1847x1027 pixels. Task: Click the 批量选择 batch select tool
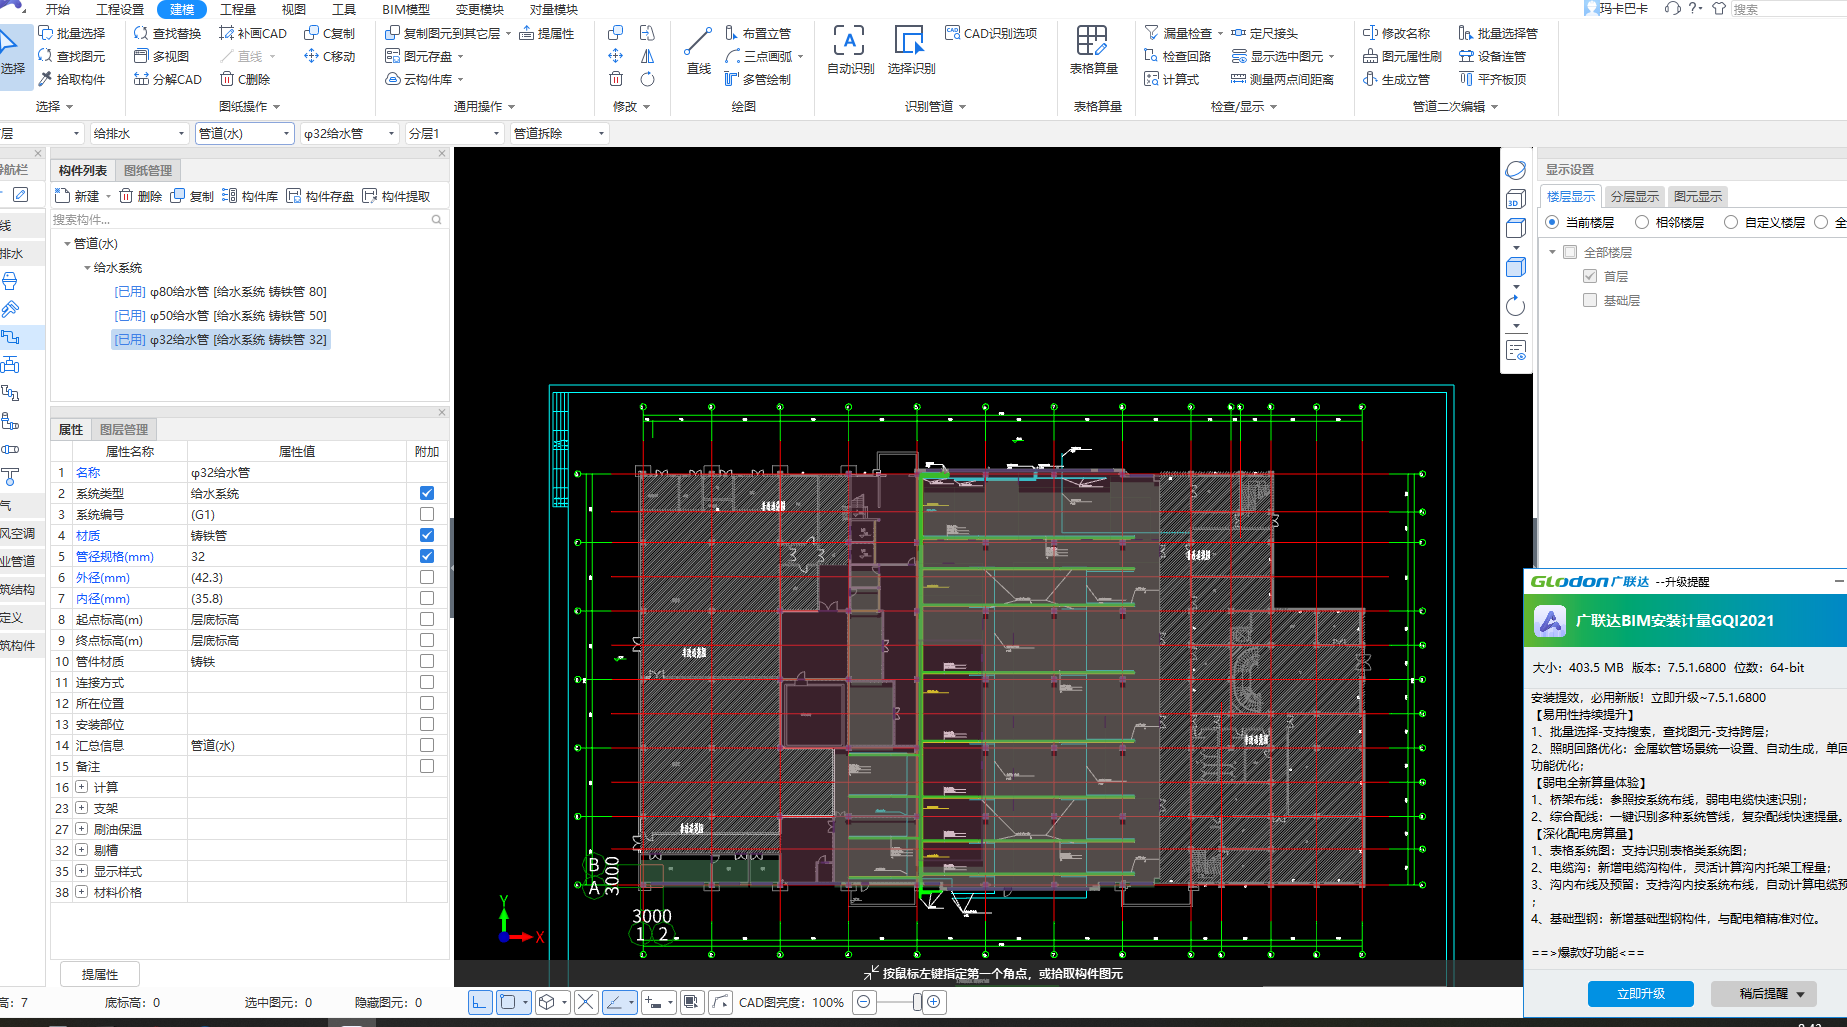[72, 33]
